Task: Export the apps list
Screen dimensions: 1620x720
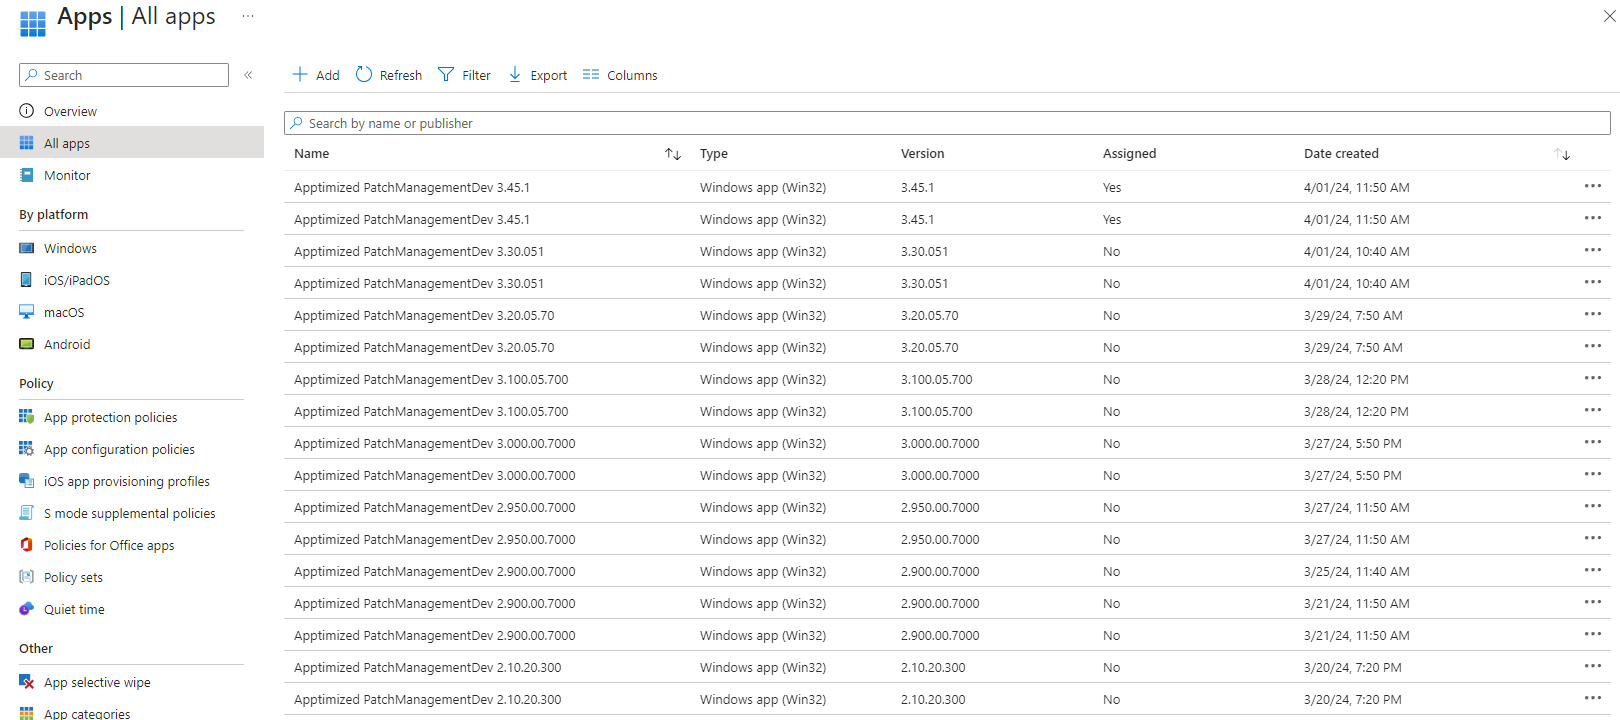Action: pos(538,75)
